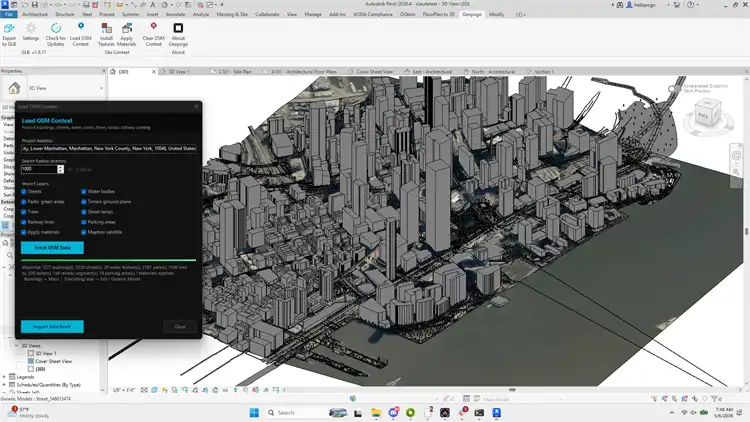Switch to the Collaborate ribbon tab

[x=267, y=14]
